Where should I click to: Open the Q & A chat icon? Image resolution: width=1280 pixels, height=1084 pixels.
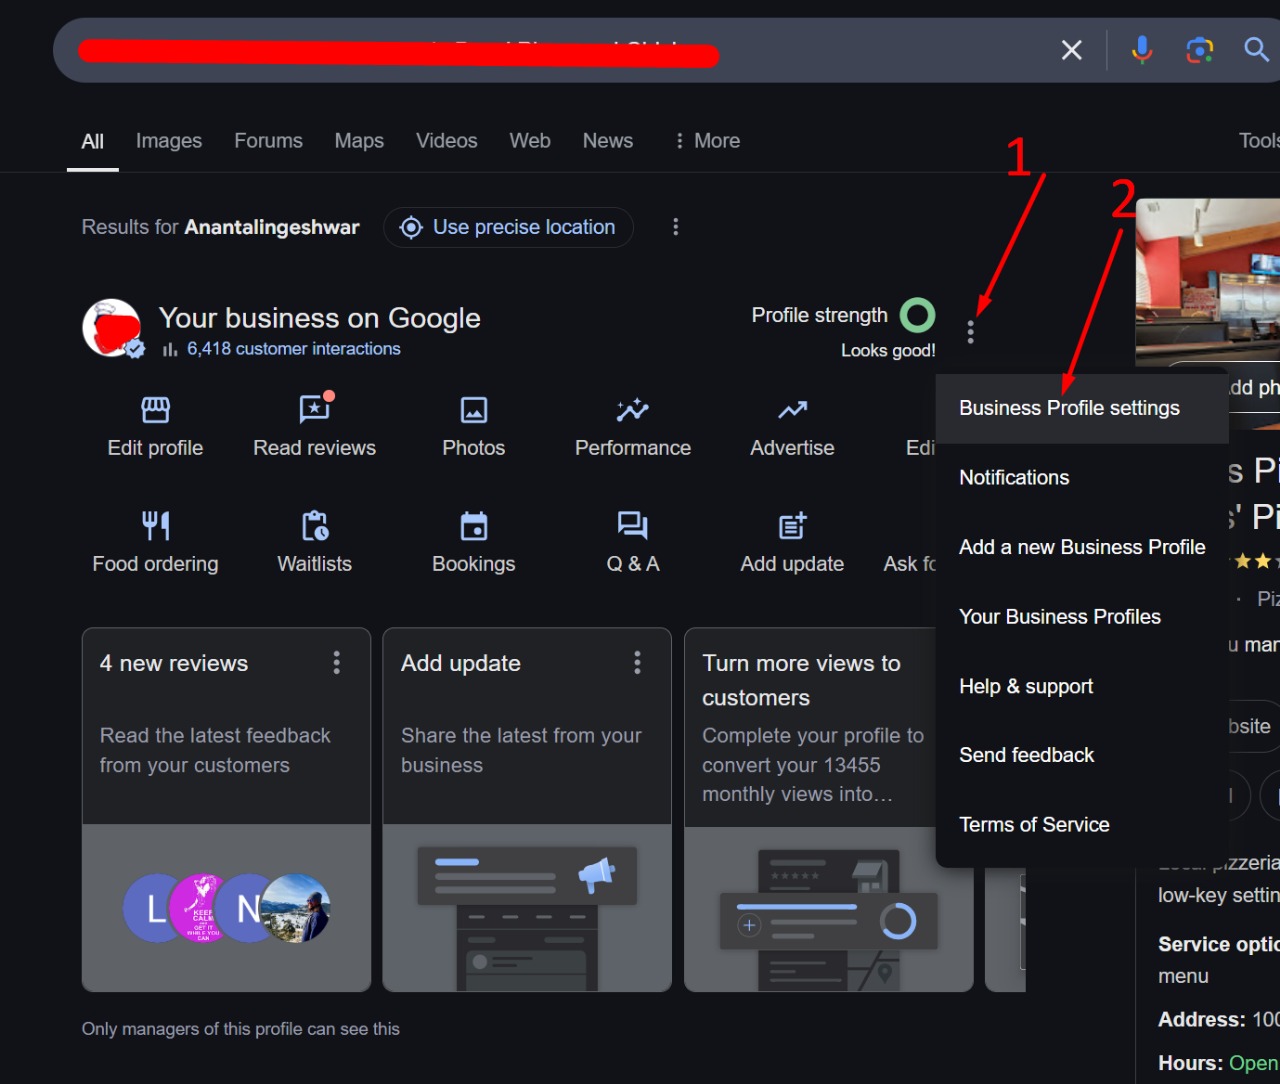[x=633, y=526]
